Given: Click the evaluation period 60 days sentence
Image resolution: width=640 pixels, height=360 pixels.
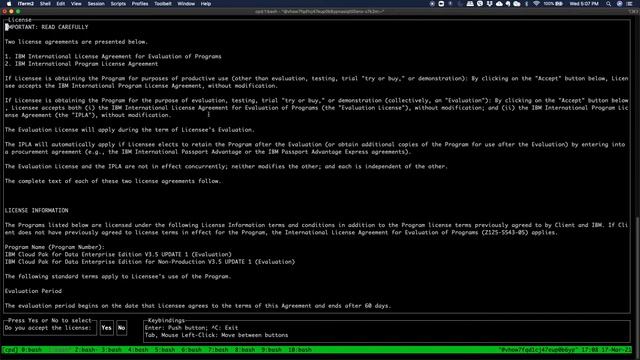Looking at the screenshot, I should point(198,306).
